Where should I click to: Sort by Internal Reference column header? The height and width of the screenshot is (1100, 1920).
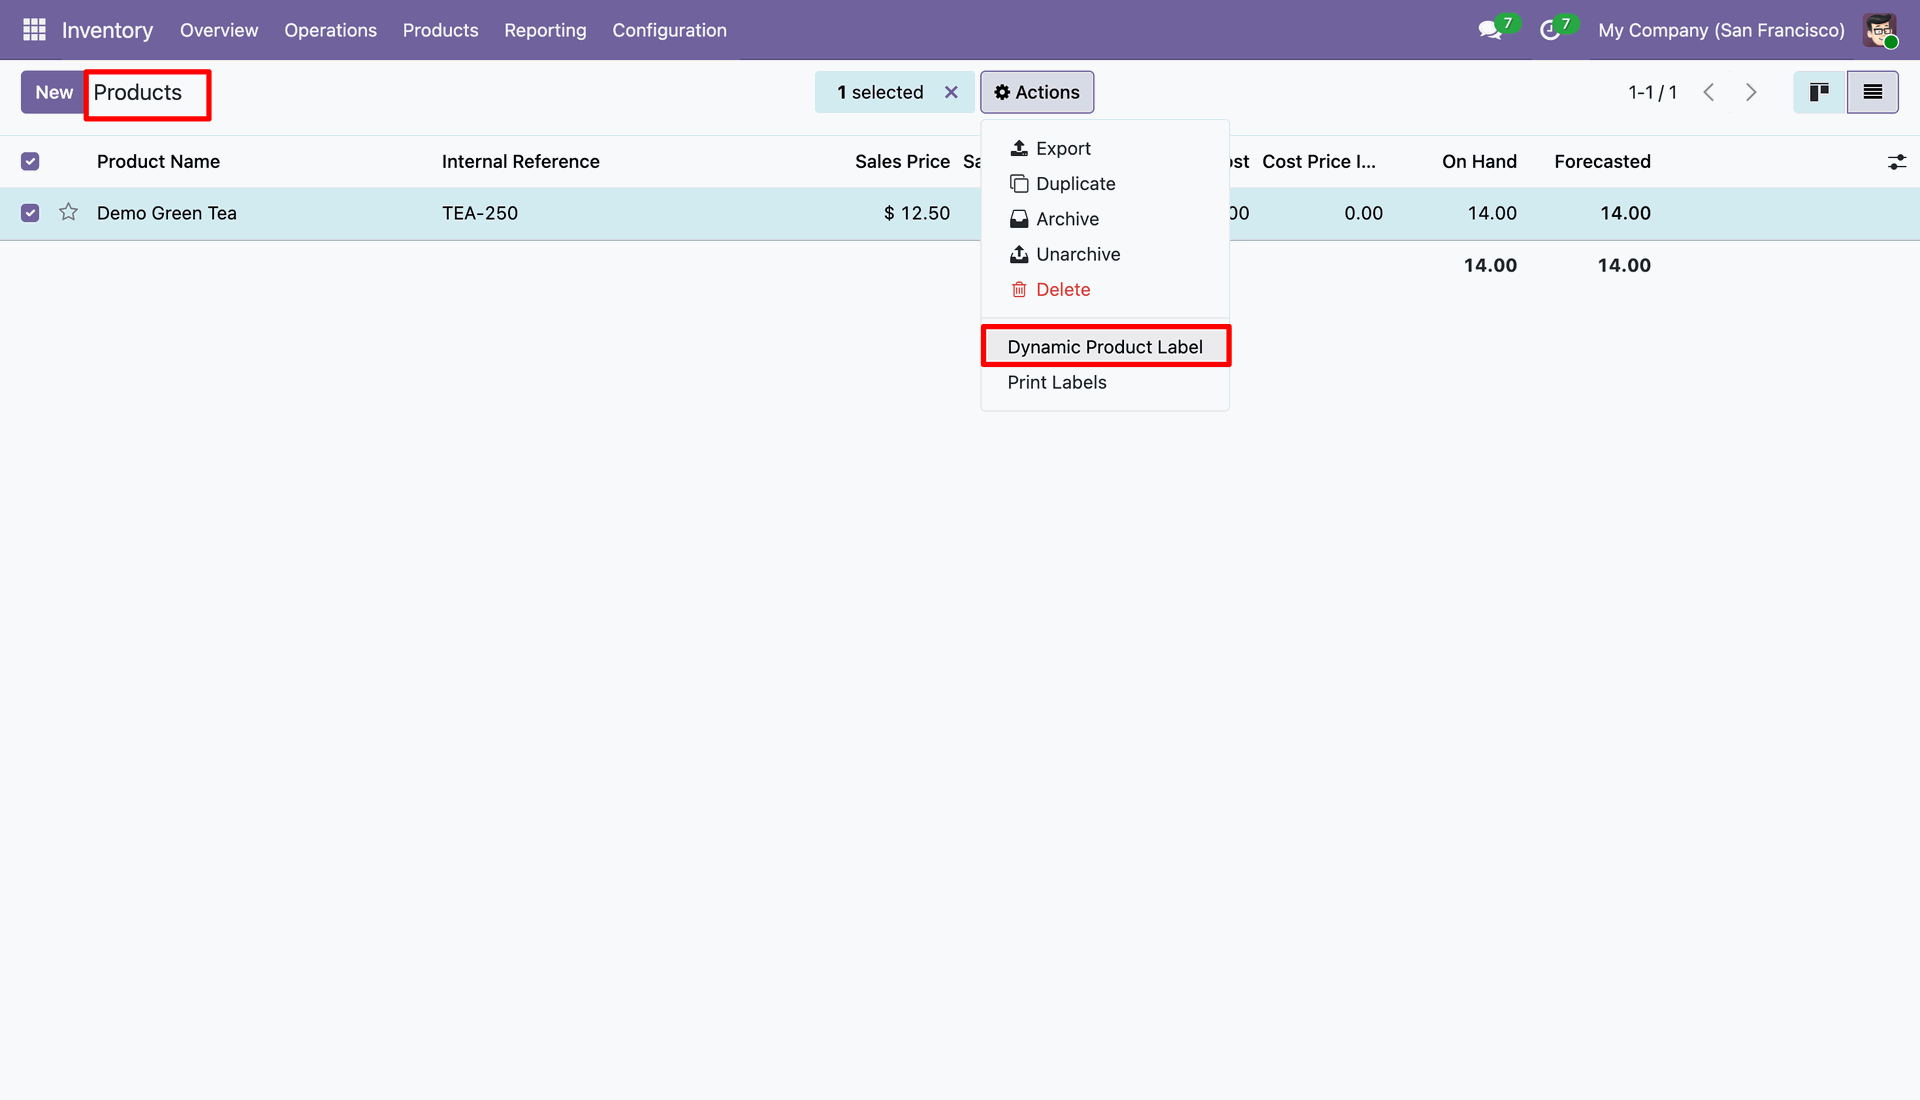[x=520, y=161]
